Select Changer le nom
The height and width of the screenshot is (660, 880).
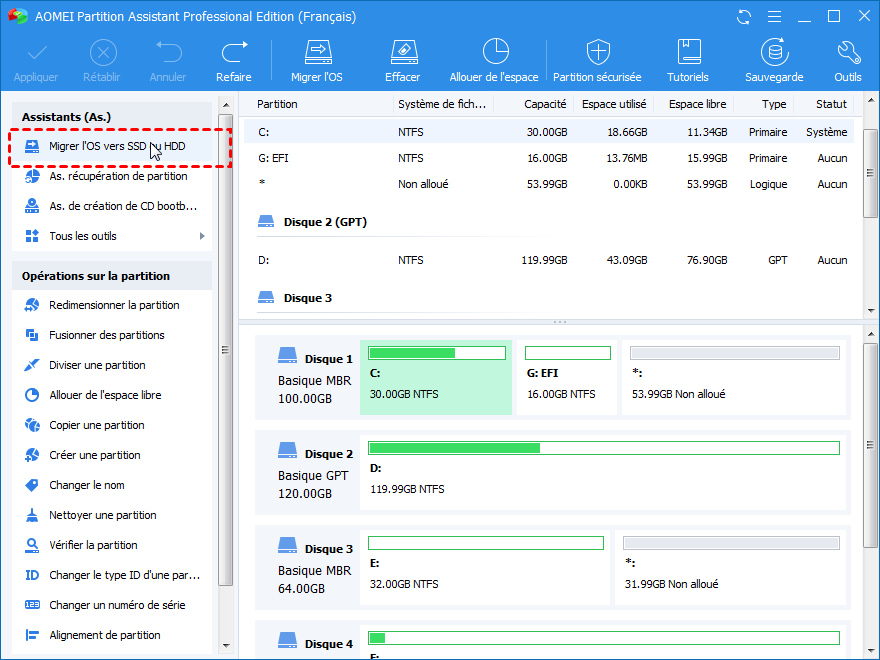111,485
